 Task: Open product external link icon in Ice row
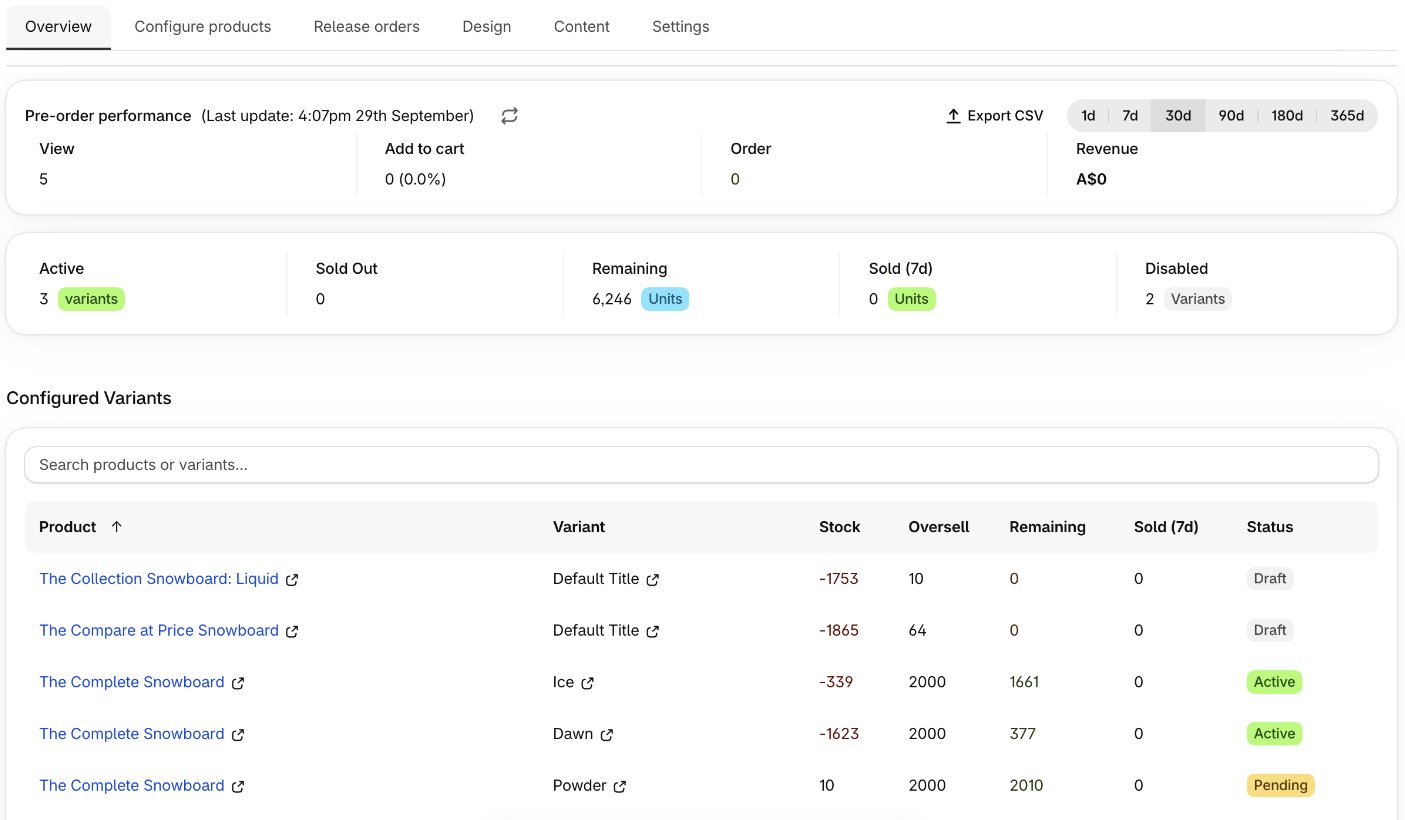(238, 683)
